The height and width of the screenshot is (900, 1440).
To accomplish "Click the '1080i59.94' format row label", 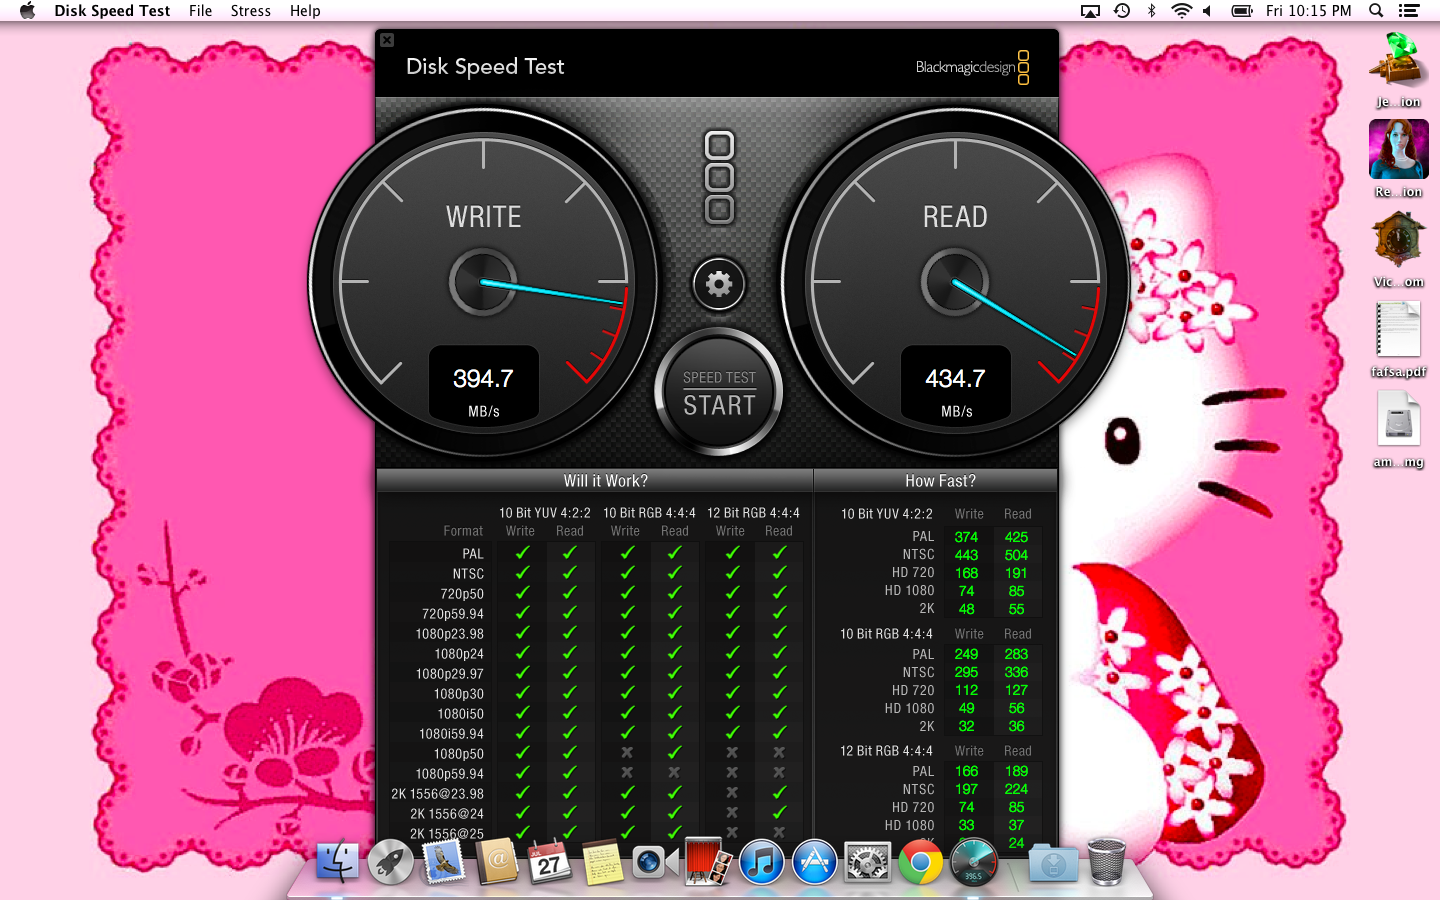I will pos(451,734).
